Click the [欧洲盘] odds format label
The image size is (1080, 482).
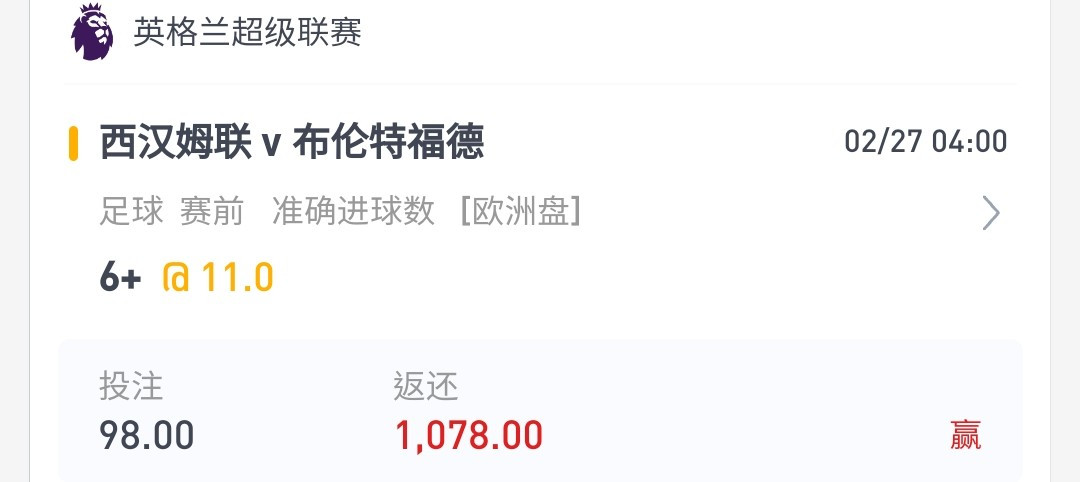coord(521,211)
